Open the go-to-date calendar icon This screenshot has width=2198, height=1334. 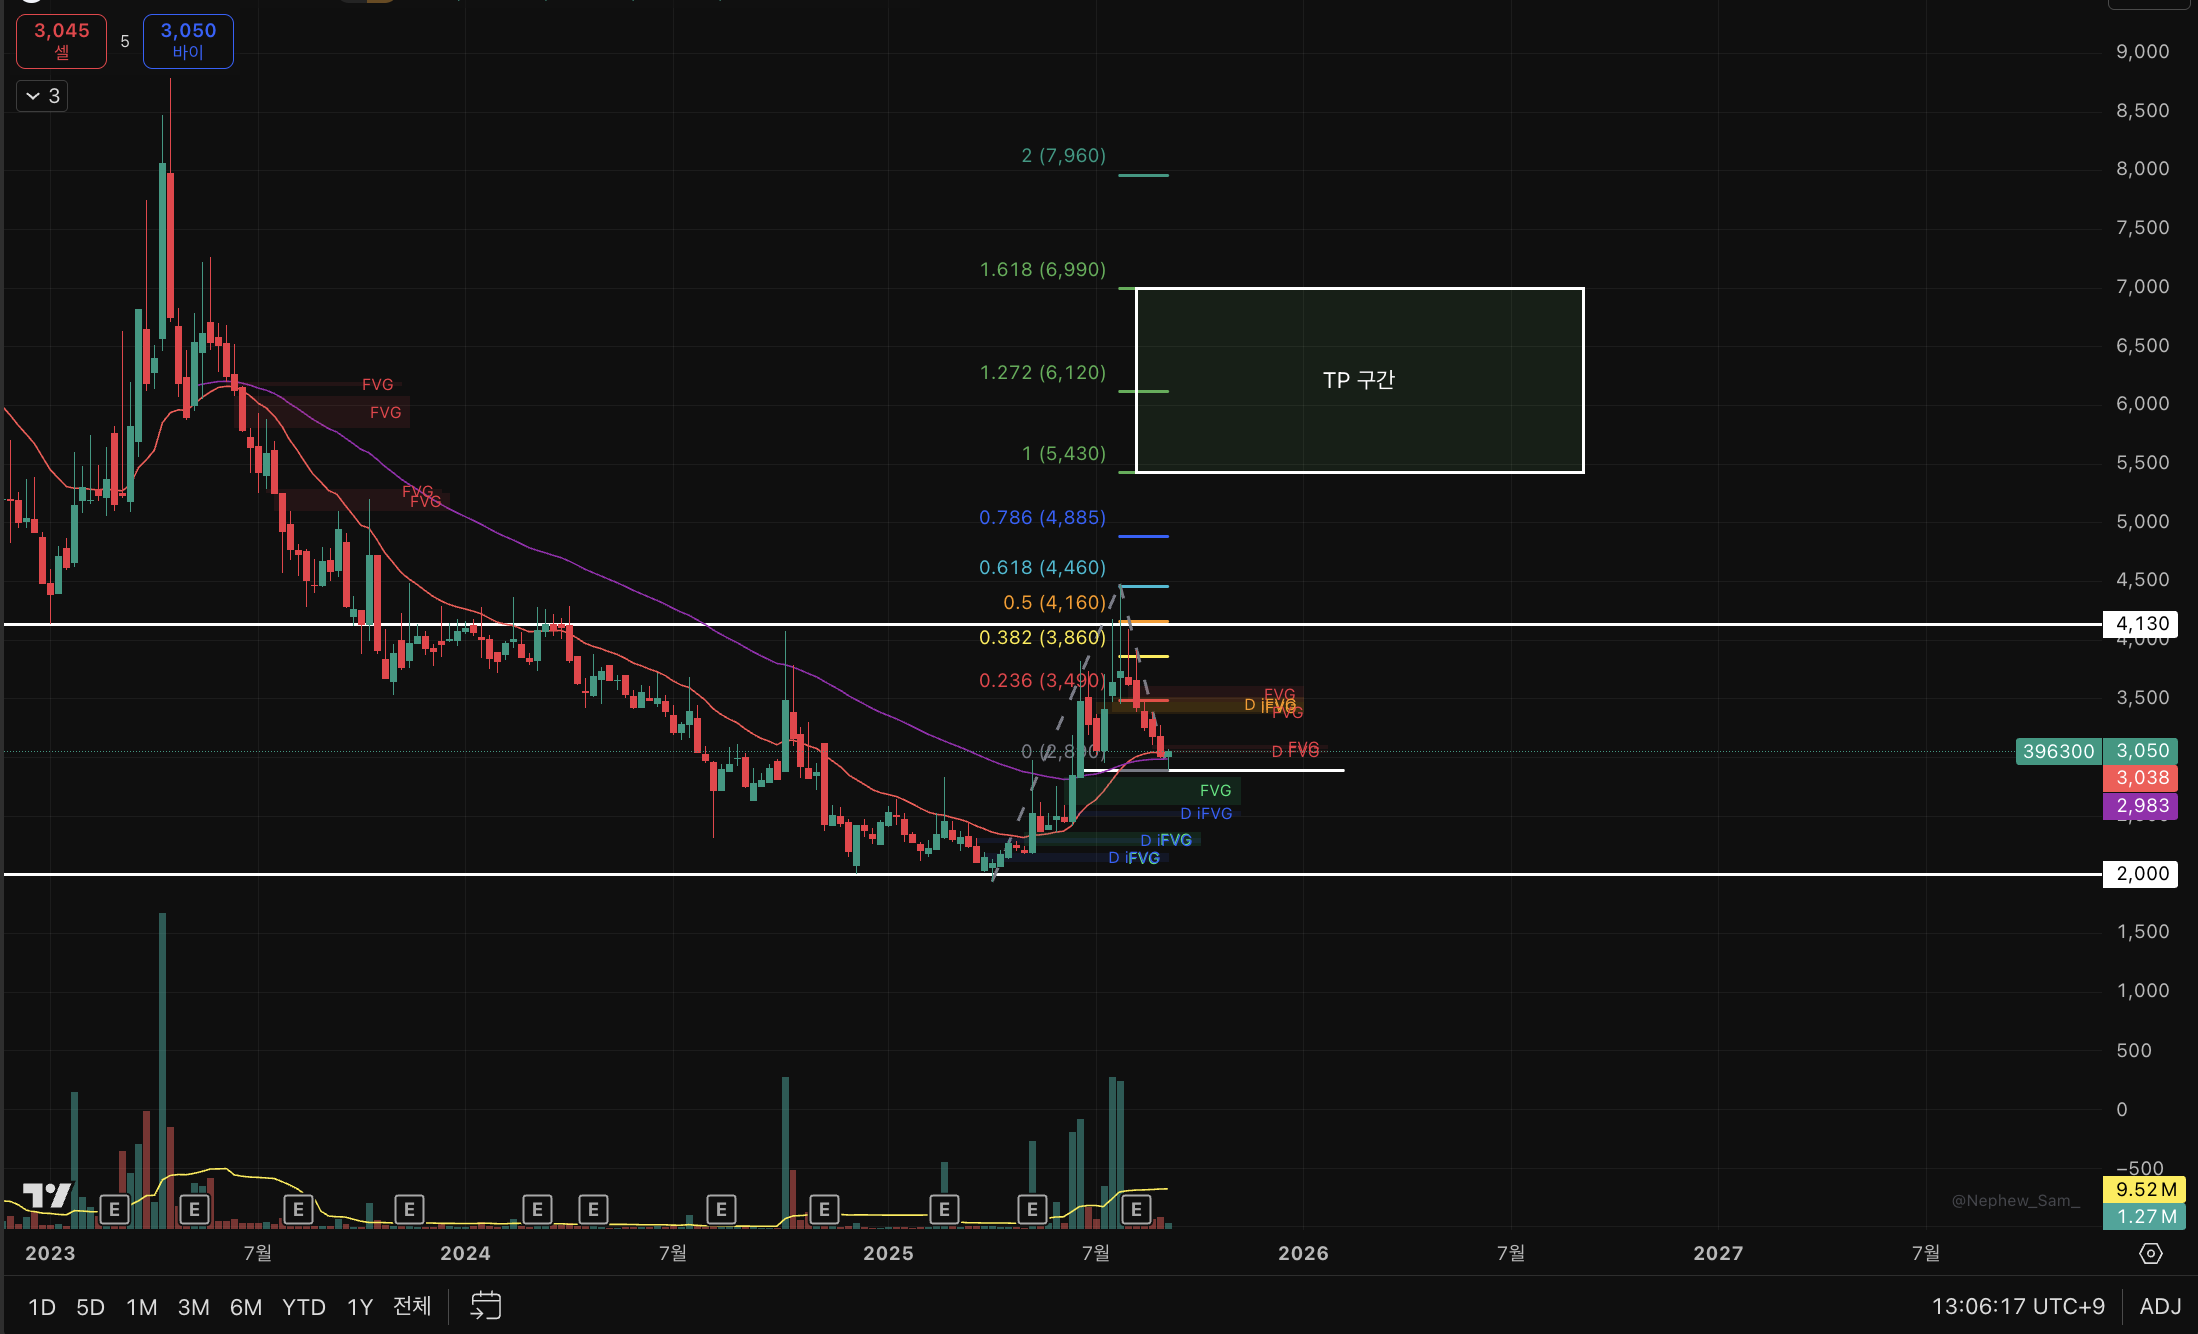(485, 1306)
